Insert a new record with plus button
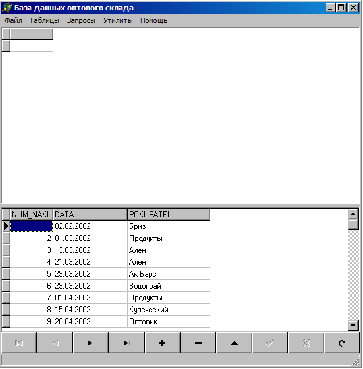This screenshot has width=363, height=369. (x=162, y=343)
